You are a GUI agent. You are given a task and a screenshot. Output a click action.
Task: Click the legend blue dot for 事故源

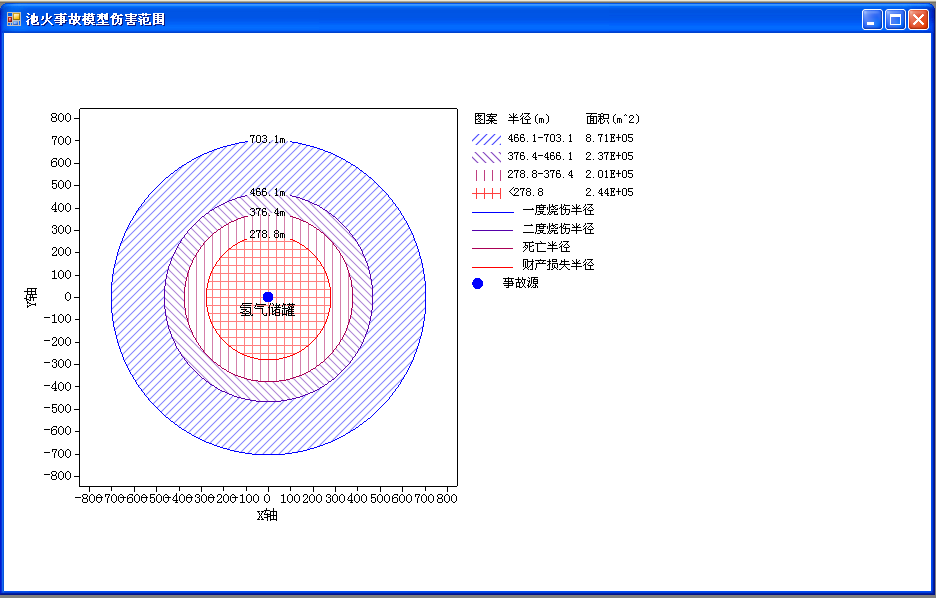click(478, 283)
